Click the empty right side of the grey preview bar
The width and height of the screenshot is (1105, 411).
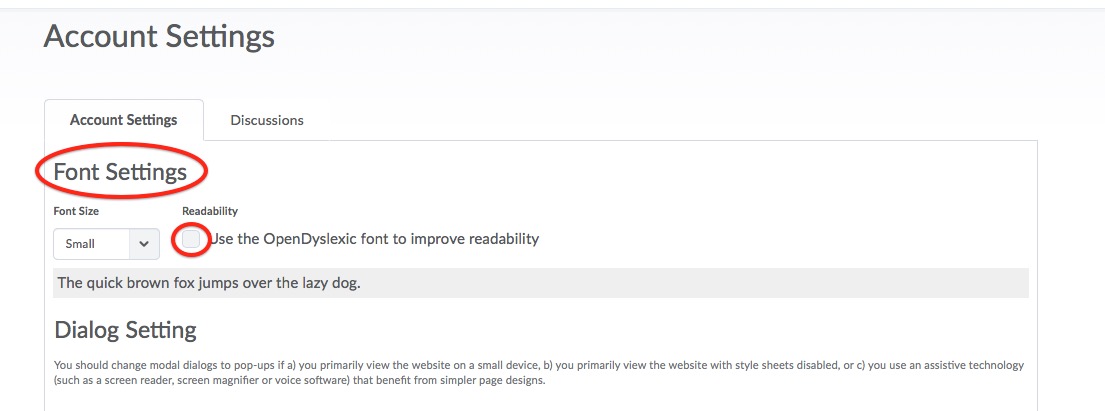(x=800, y=283)
